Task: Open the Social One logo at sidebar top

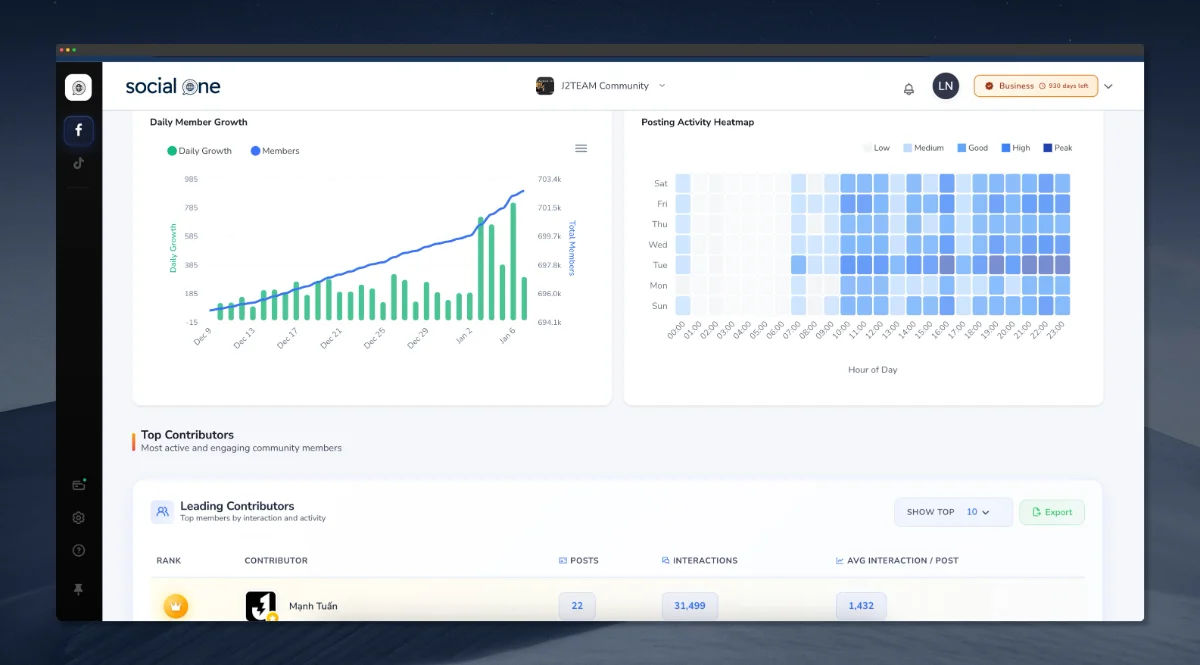Action: coord(78,86)
